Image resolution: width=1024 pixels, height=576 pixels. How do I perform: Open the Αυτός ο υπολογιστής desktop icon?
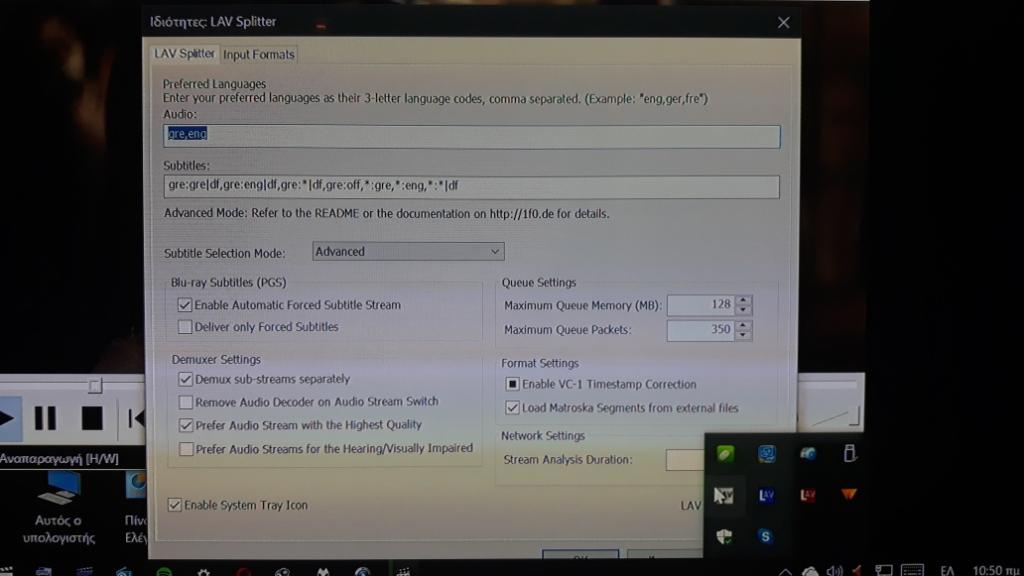pyautogui.click(x=59, y=508)
